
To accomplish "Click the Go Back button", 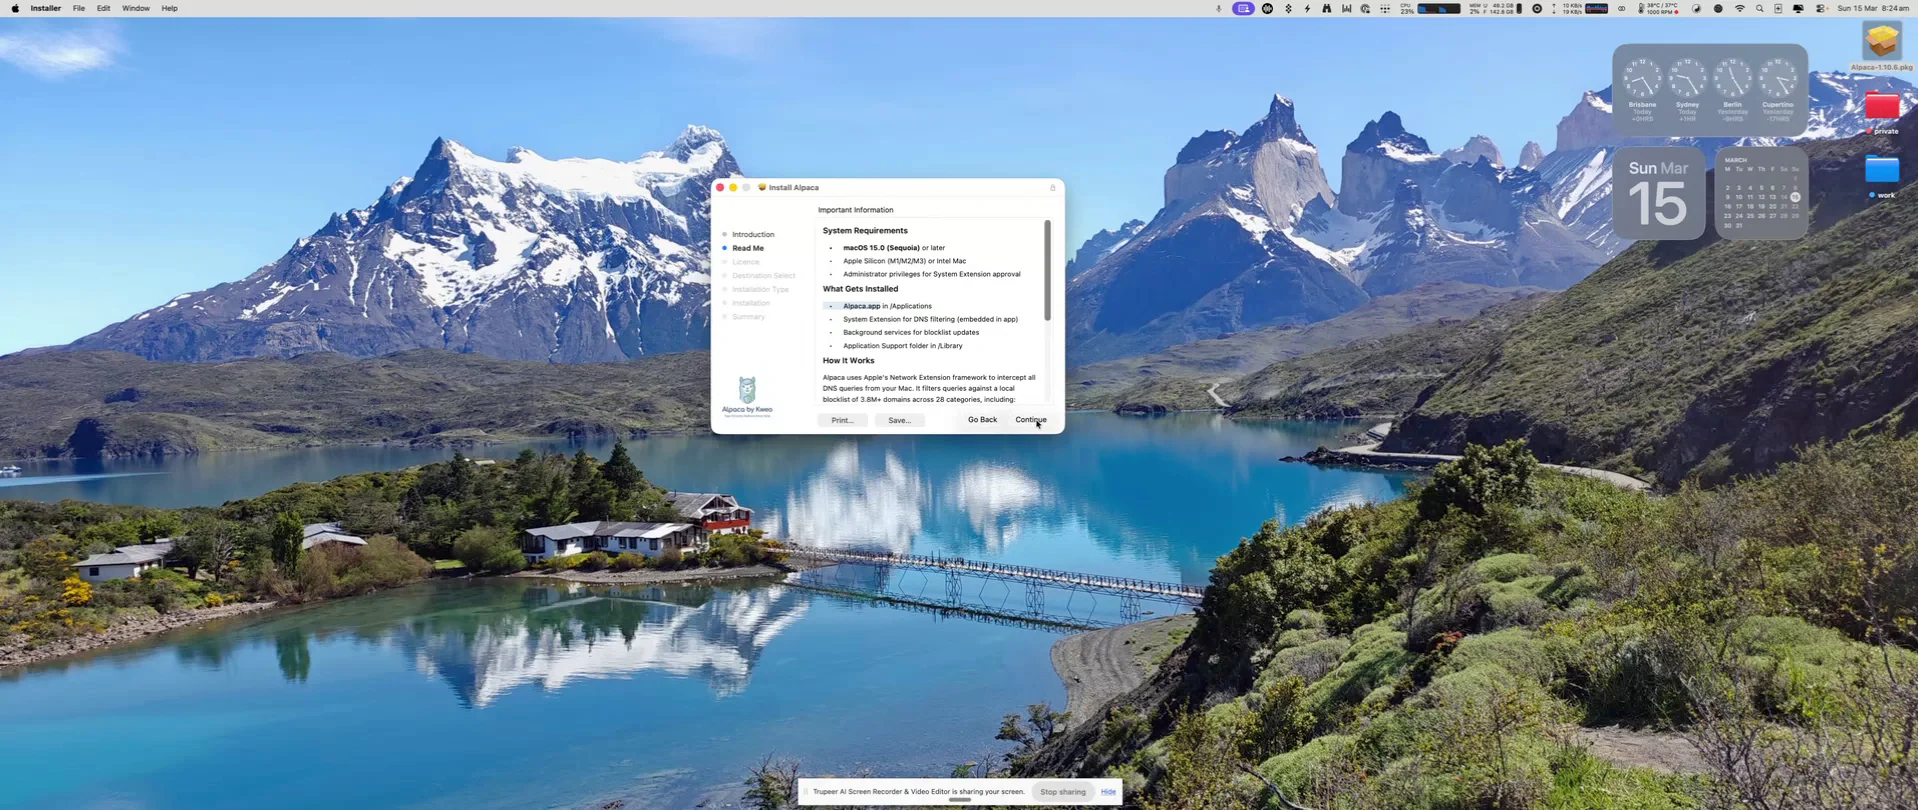I will (x=982, y=420).
